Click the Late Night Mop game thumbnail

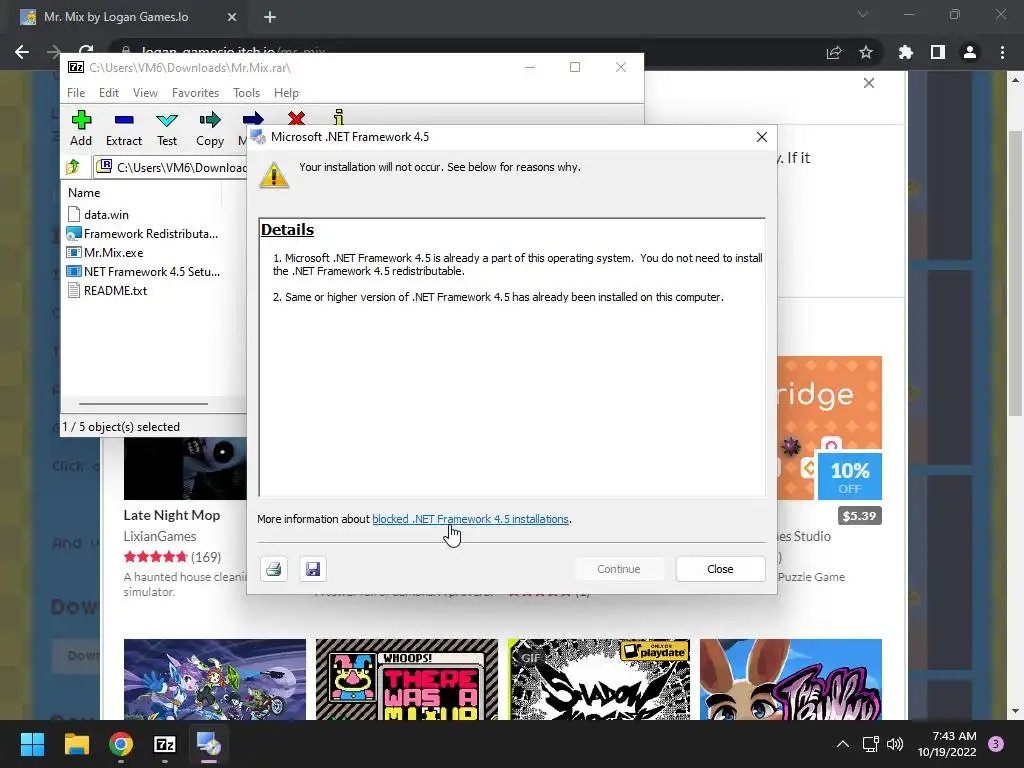[x=185, y=468]
